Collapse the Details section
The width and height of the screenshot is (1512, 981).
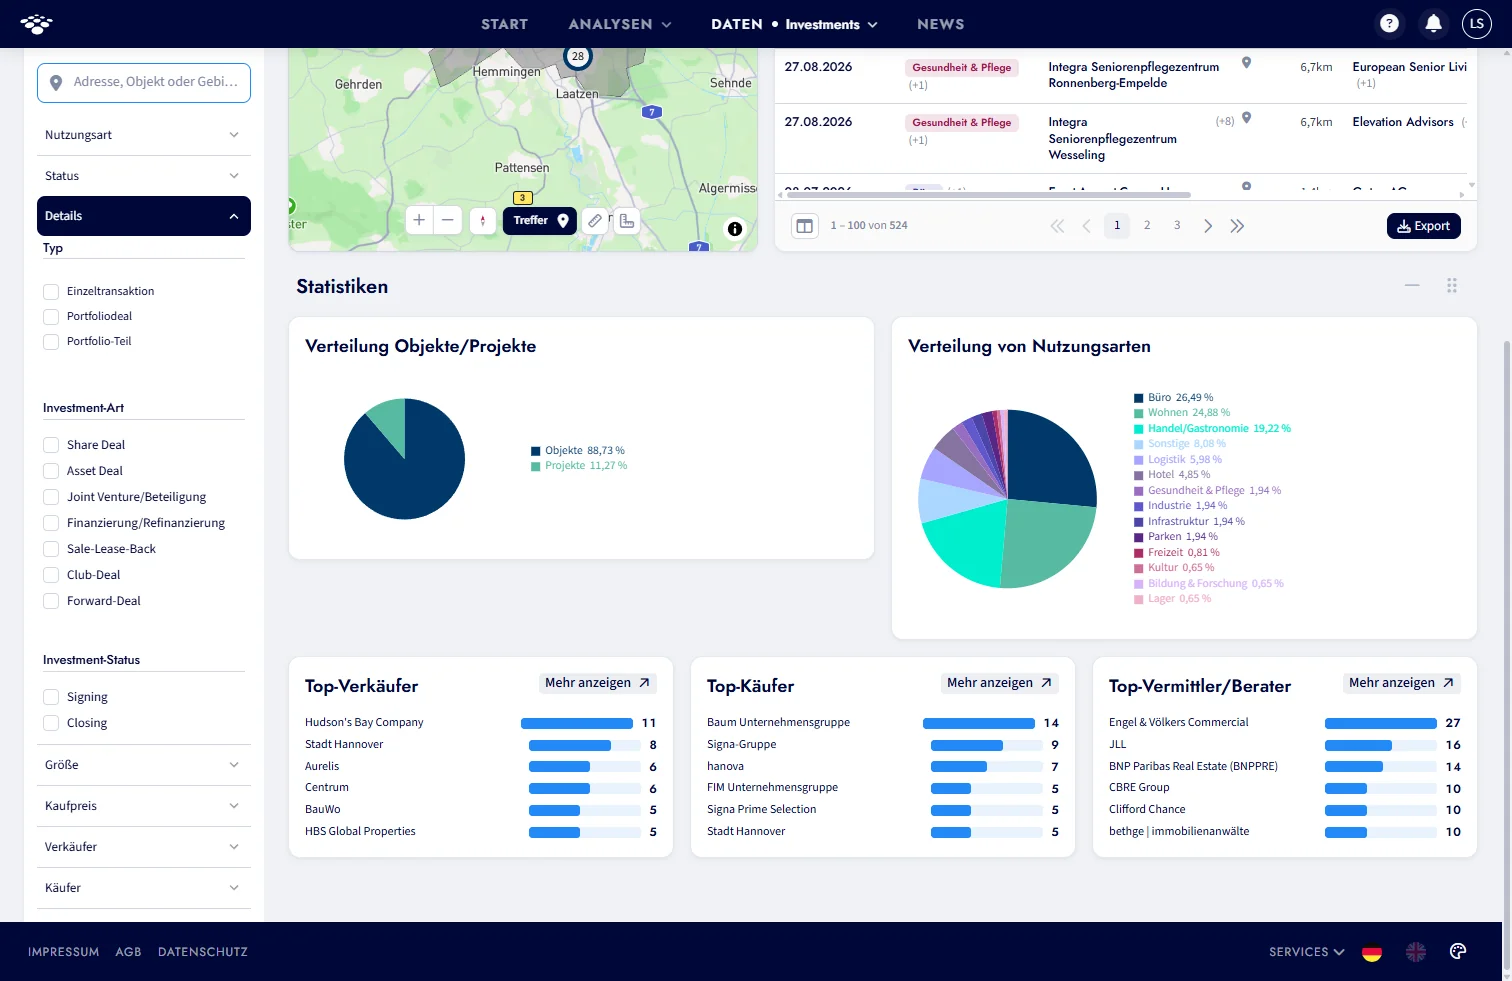point(144,216)
